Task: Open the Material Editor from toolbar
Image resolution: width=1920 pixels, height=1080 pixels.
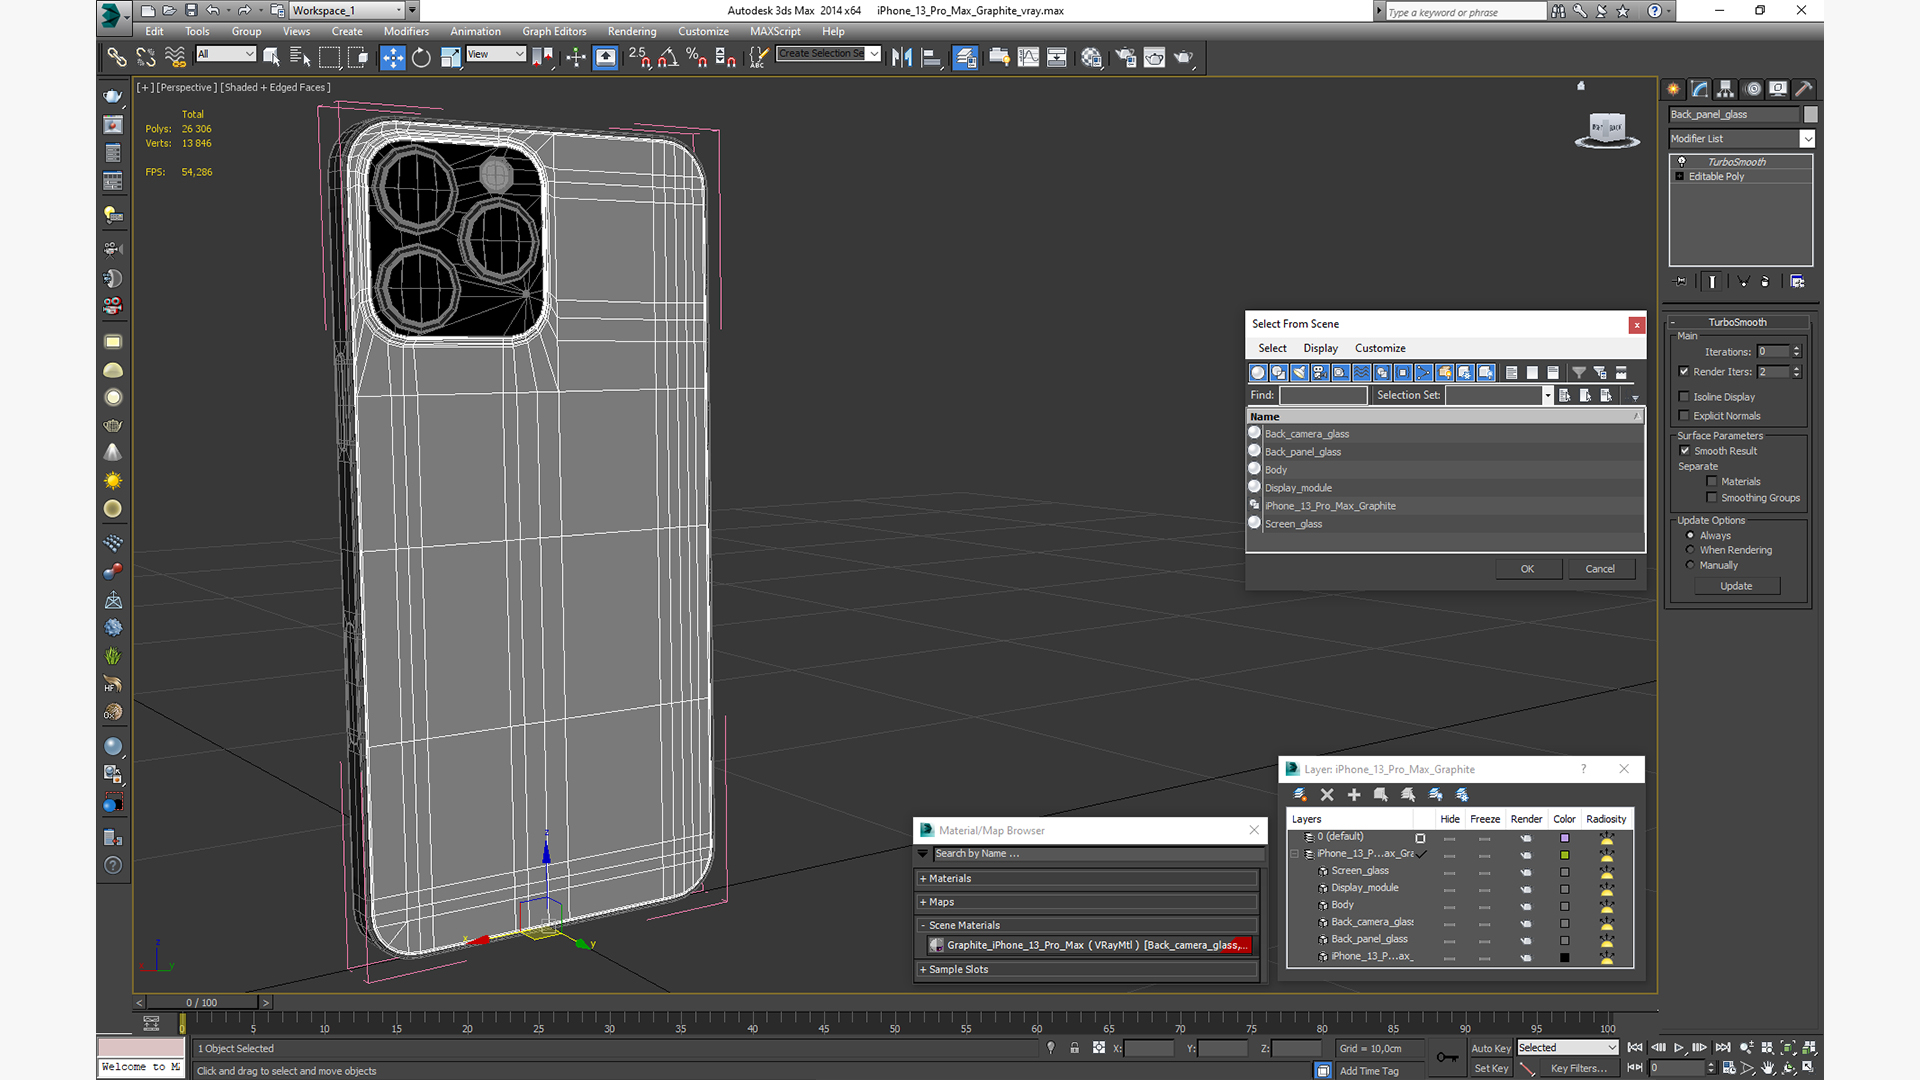Action: (1091, 58)
